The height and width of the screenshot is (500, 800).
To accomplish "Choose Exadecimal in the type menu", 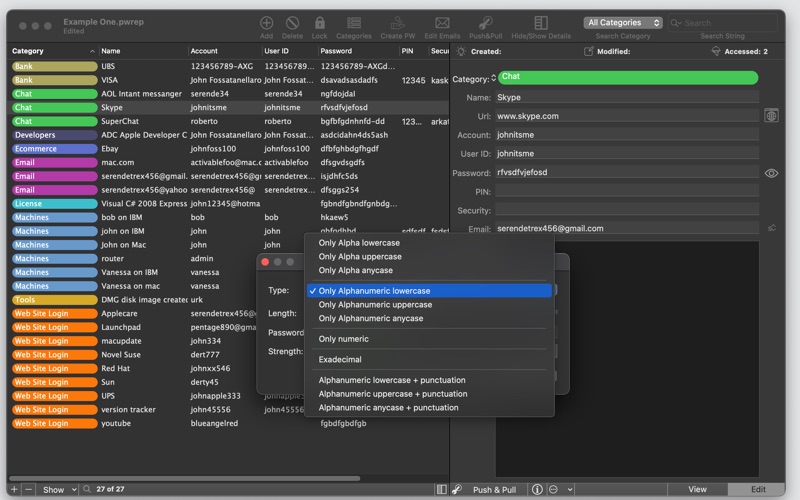I will click(340, 359).
